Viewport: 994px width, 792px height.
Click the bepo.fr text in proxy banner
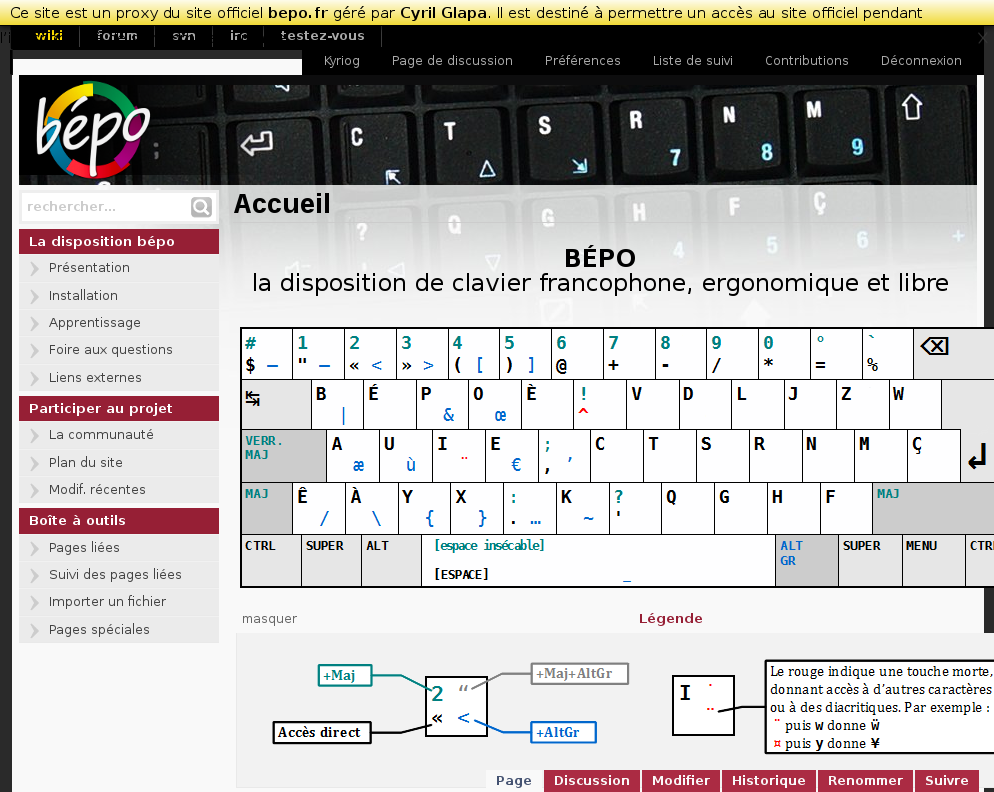298,13
